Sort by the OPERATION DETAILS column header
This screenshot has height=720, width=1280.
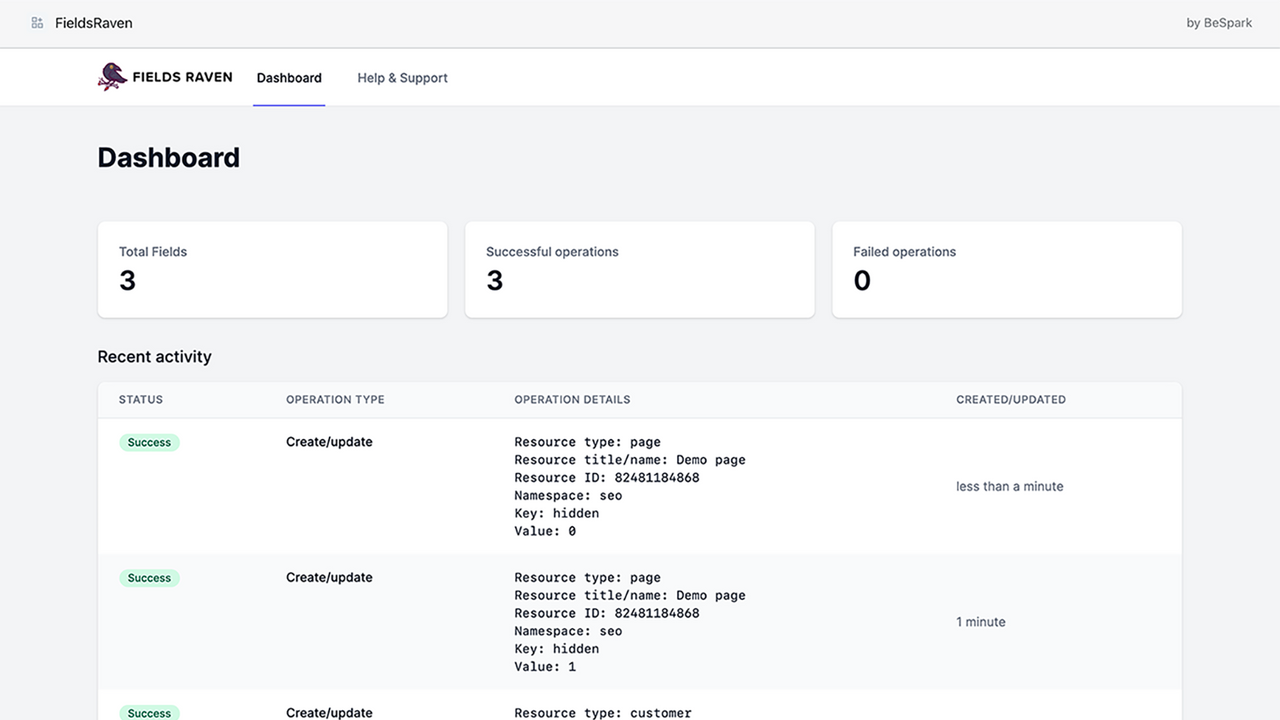tap(572, 399)
